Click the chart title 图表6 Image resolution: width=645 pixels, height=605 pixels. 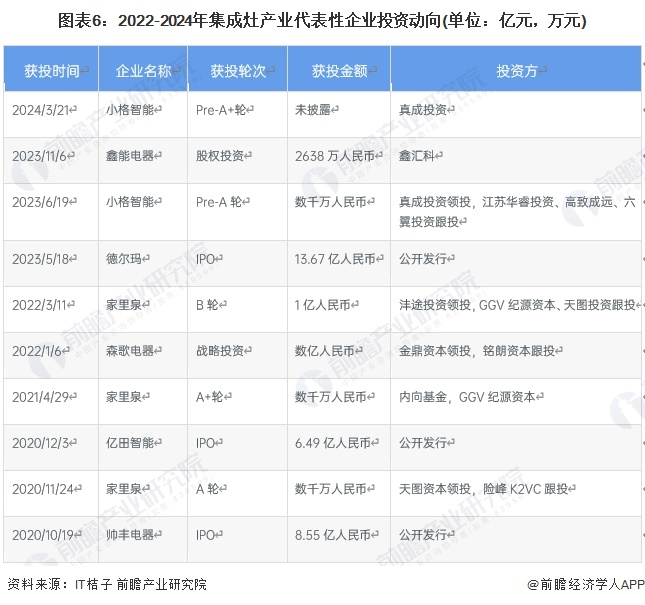(322, 21)
